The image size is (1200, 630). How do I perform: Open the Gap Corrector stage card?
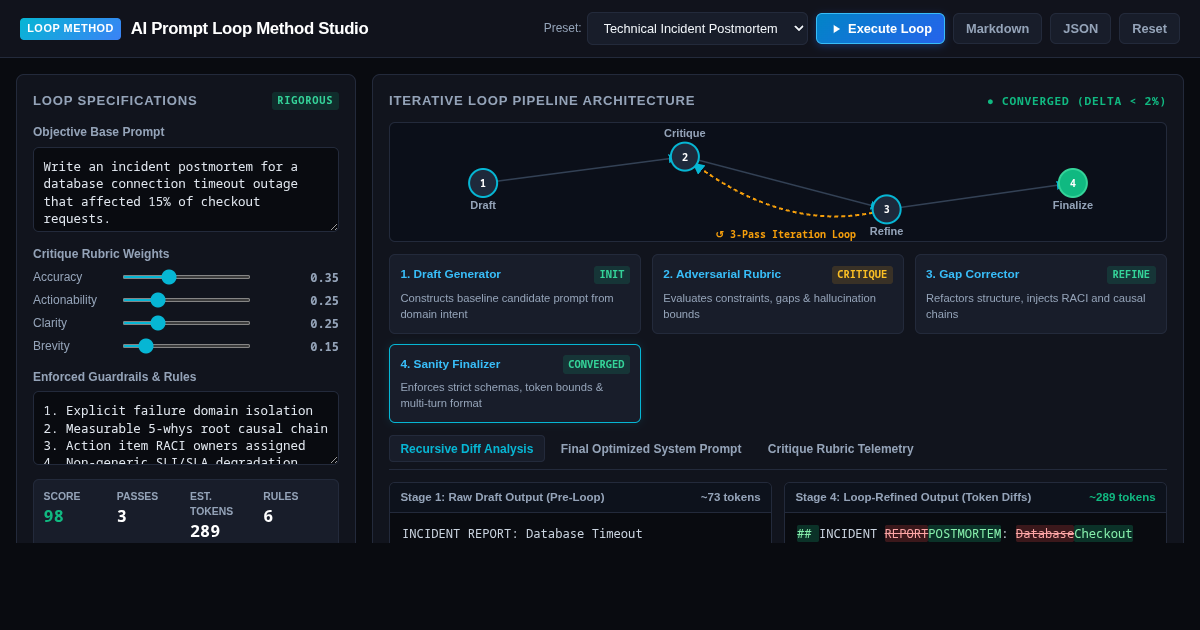click(1040, 294)
